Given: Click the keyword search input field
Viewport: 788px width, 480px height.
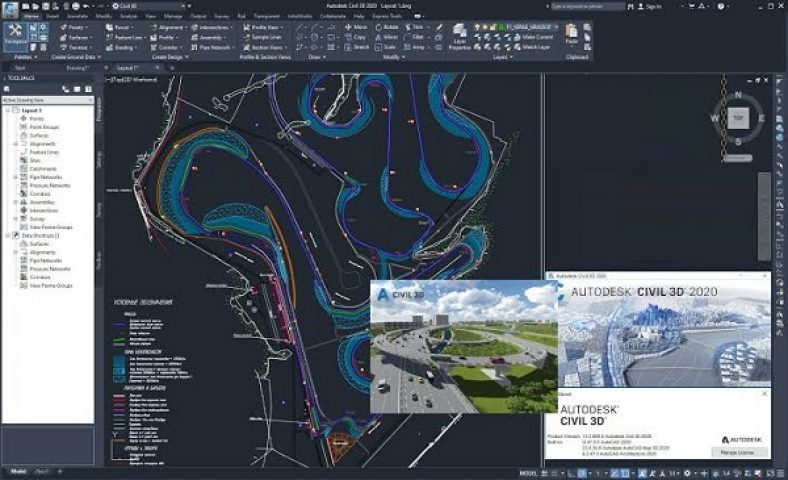Looking at the screenshot, I should tap(587, 6).
